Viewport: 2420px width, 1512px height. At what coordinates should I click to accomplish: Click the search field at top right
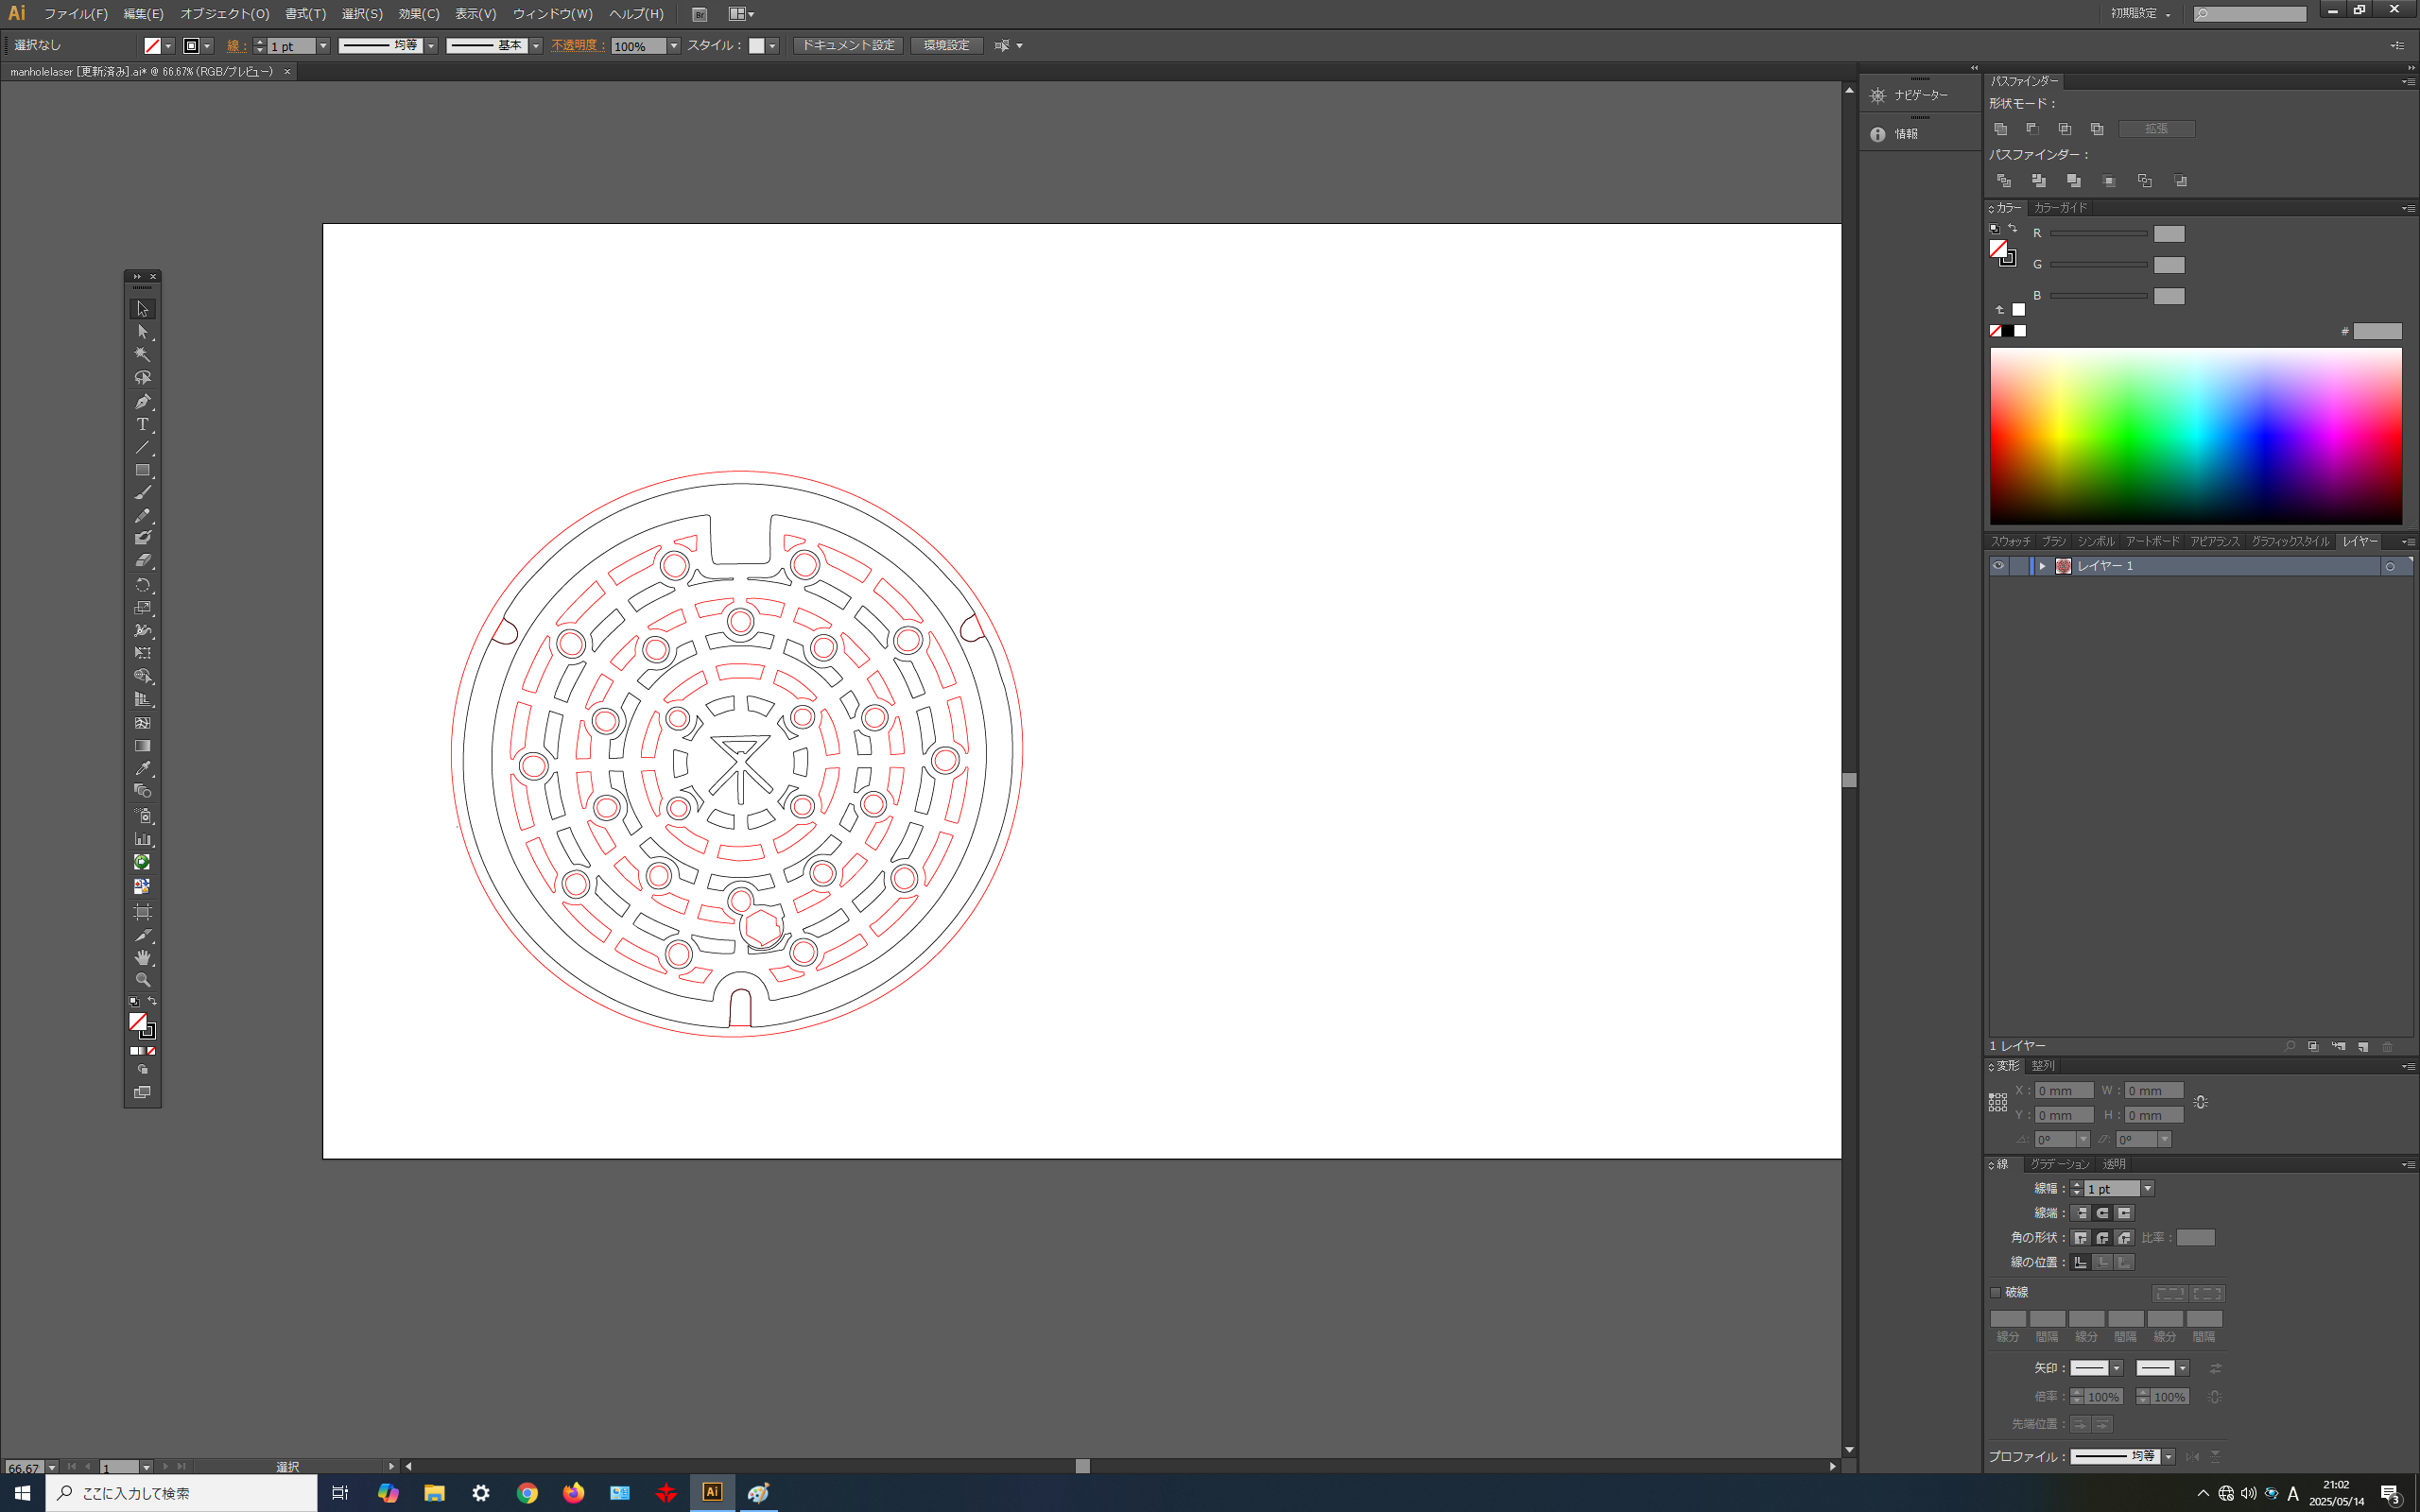[x=2249, y=14]
